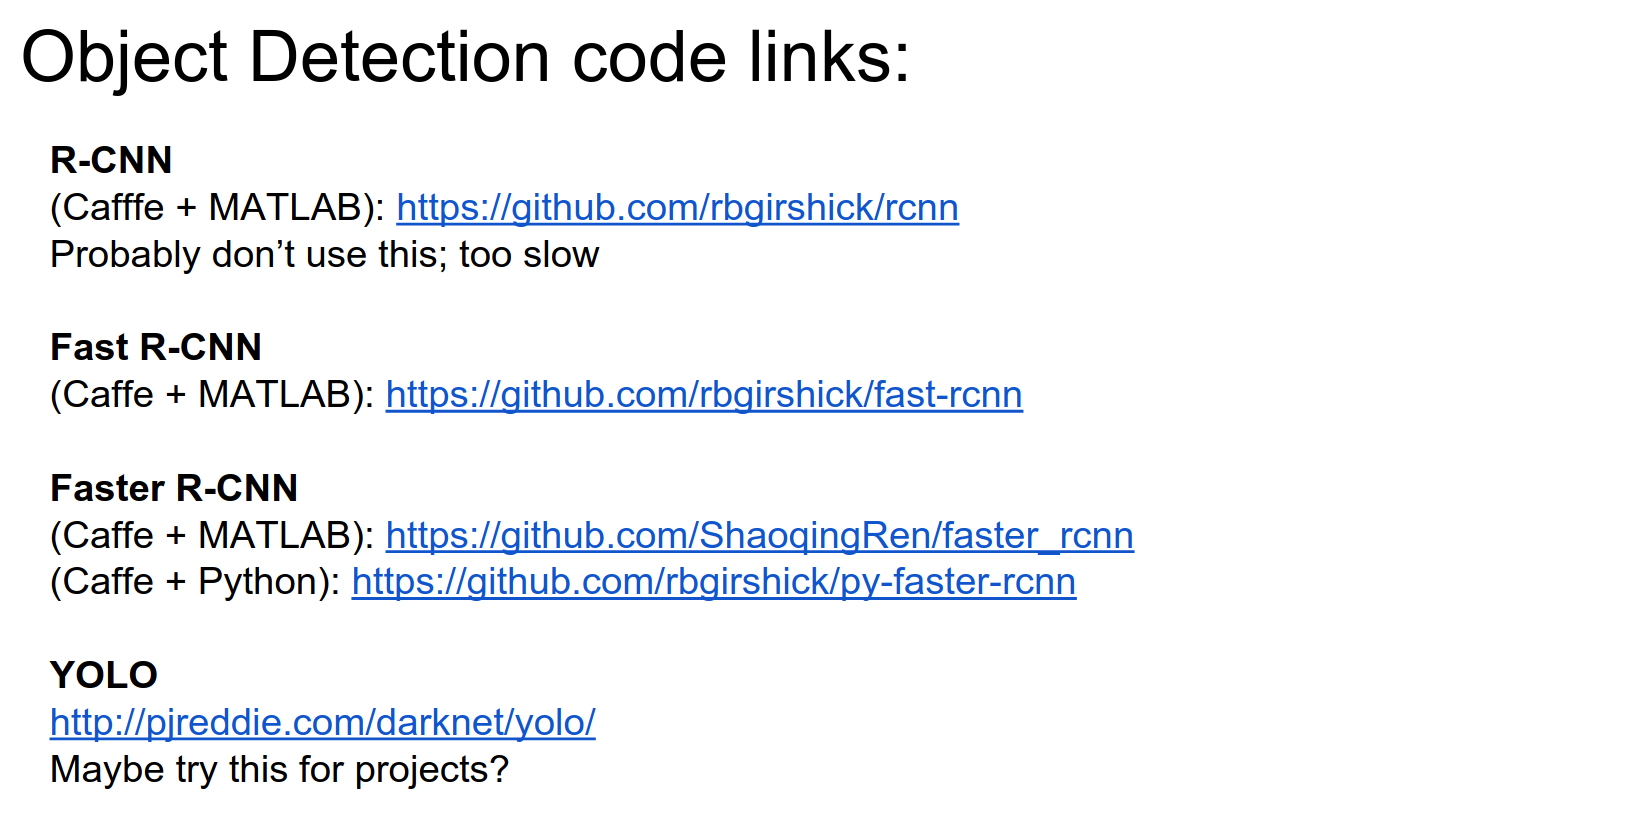Click the 'too slow' phrase

pos(529,255)
